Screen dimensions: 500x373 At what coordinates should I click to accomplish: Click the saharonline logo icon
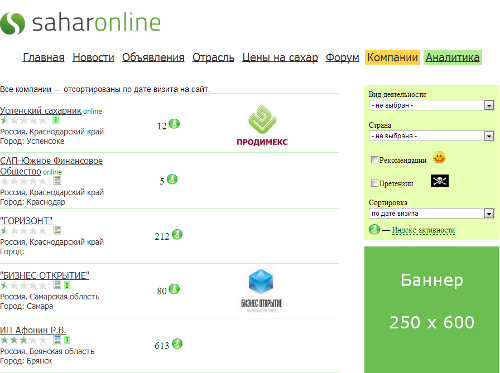pos(13,23)
